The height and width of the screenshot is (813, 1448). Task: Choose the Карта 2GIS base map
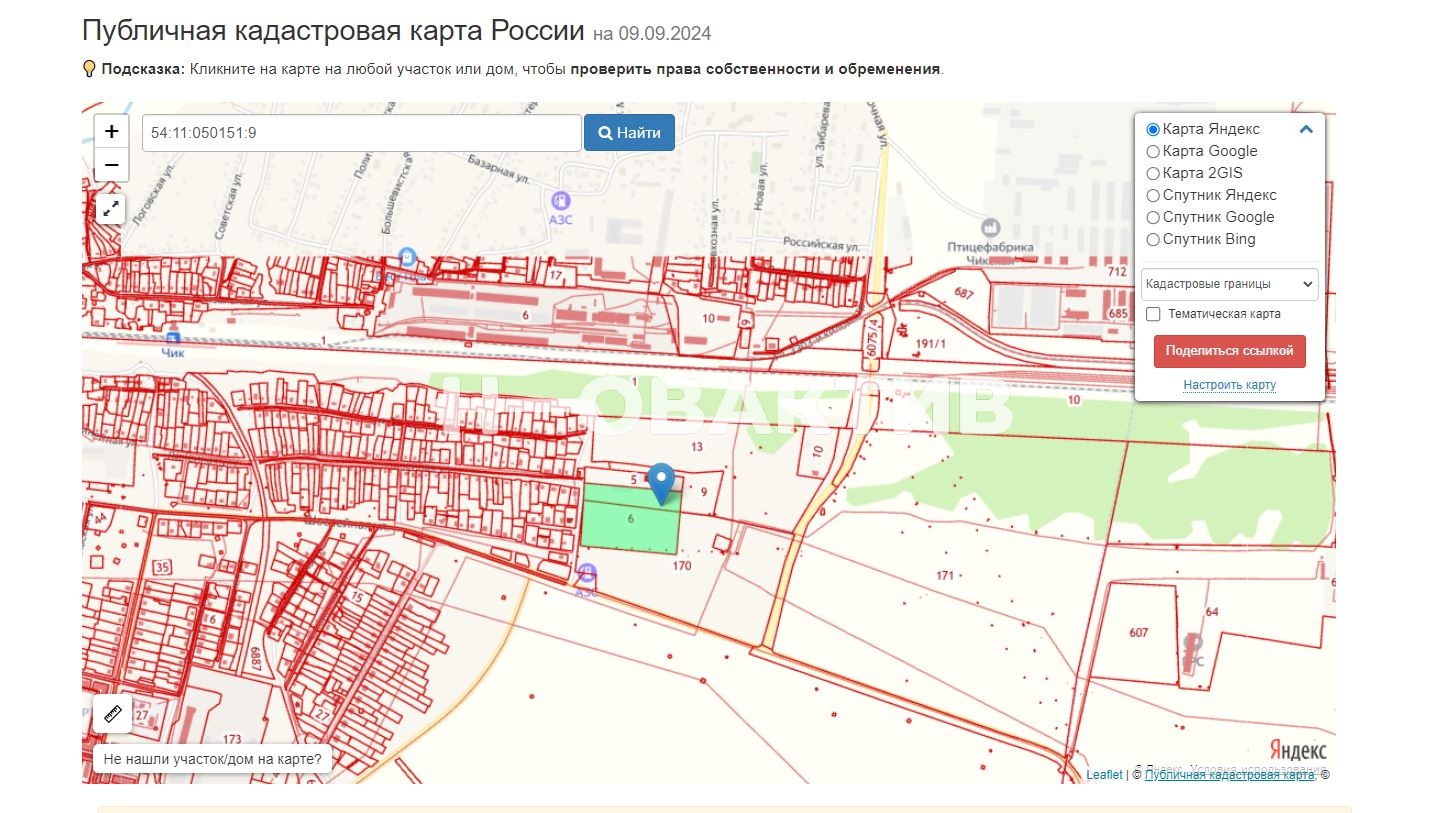coord(1153,174)
